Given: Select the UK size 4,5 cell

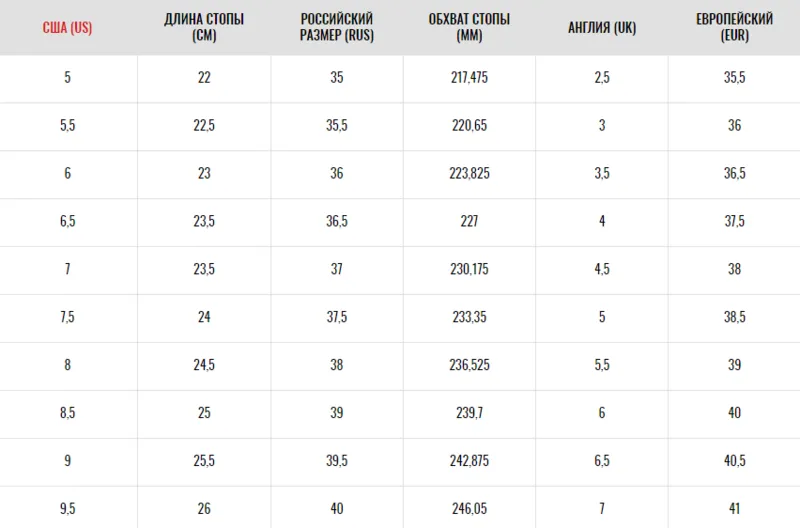Looking at the screenshot, I should click(x=602, y=269).
